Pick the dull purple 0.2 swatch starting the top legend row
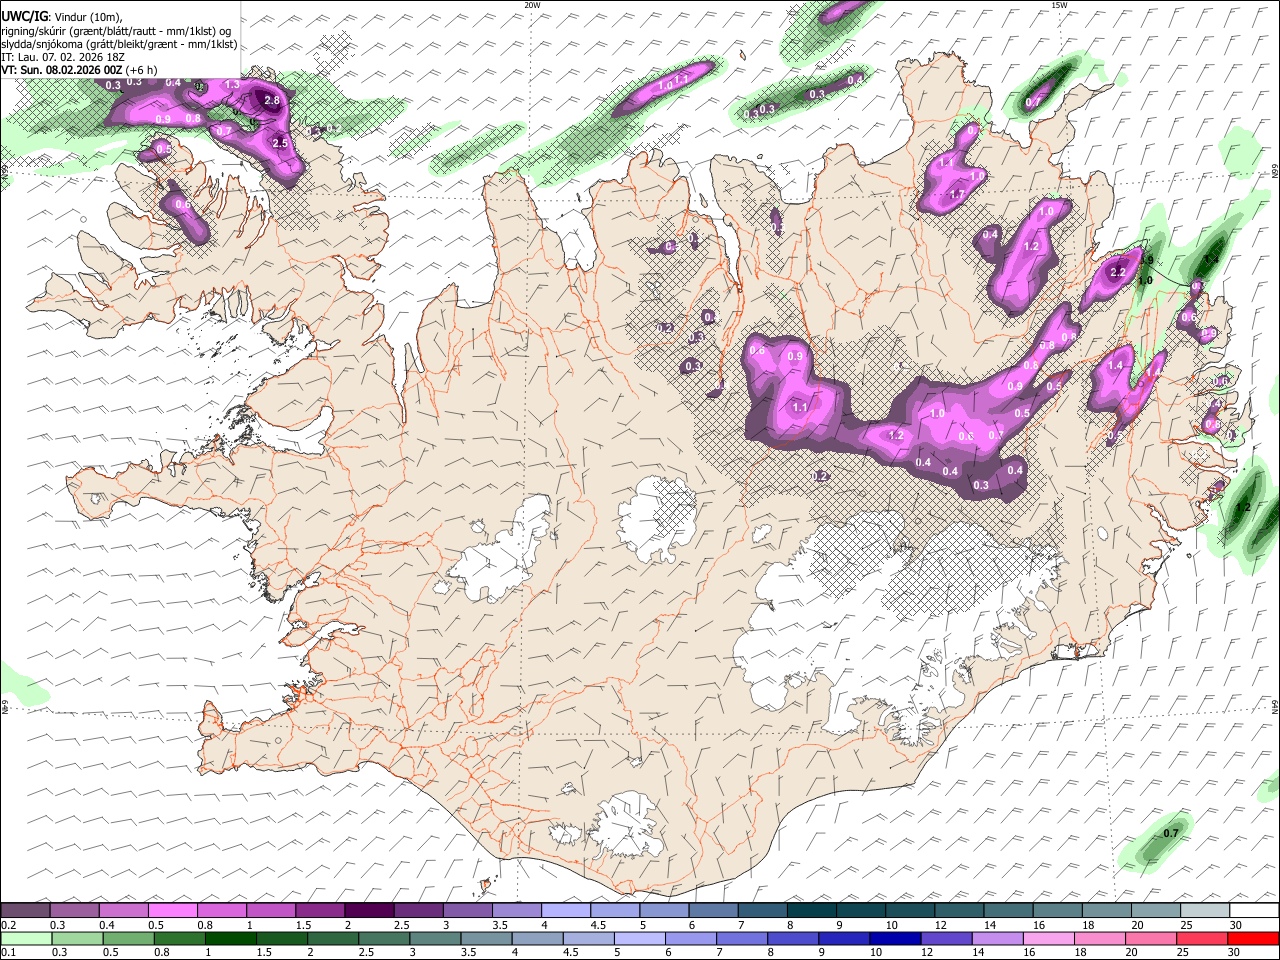This screenshot has height=960, width=1280. 26,911
